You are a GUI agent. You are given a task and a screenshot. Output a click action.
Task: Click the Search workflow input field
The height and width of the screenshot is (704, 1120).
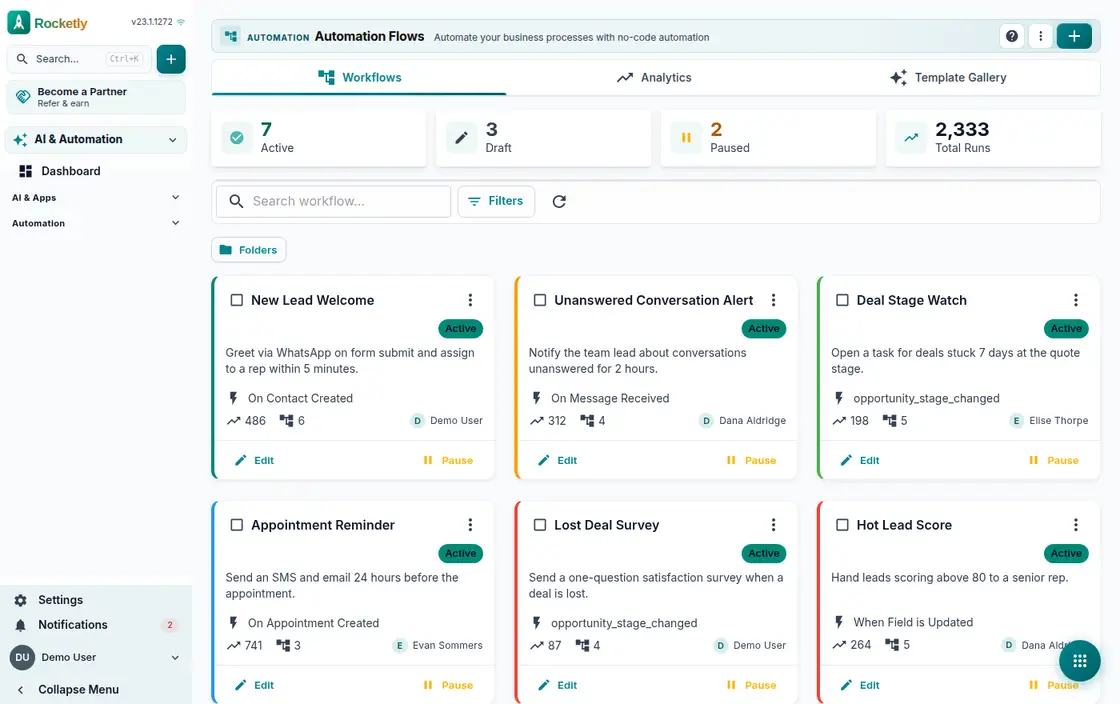pos(334,201)
